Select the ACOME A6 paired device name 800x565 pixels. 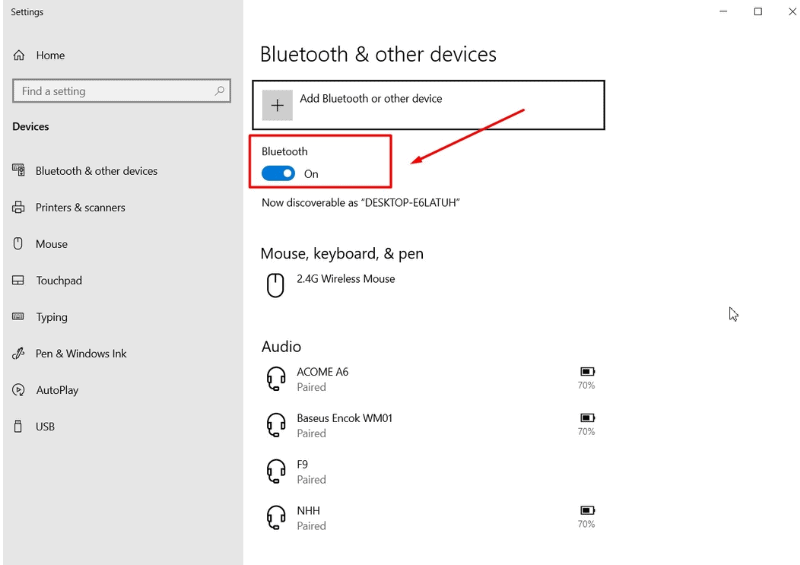pyautogui.click(x=322, y=372)
